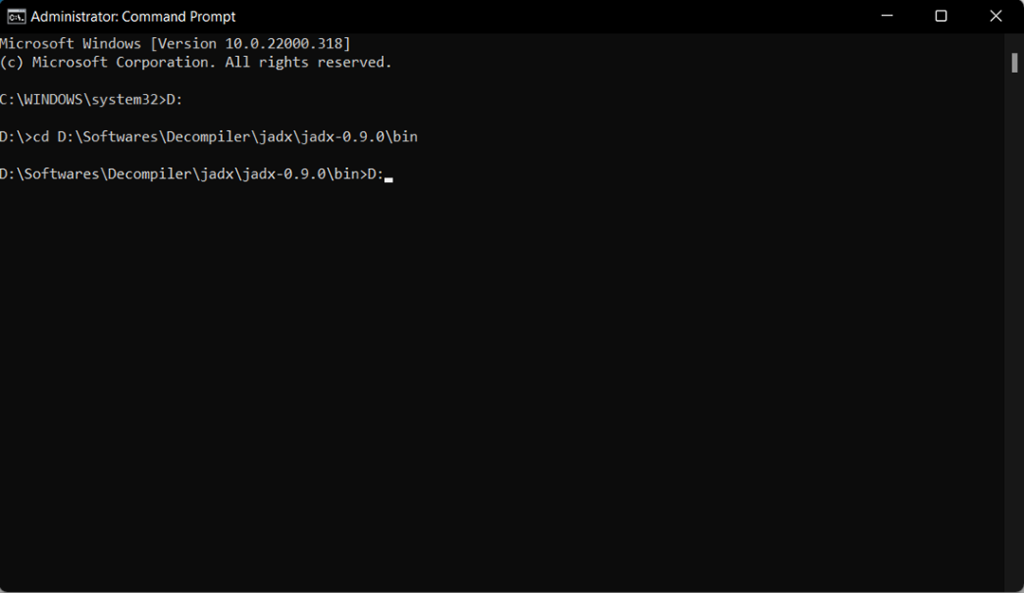
Task: Click the 'Administrator: Command Prompt' title text
Action: point(133,17)
